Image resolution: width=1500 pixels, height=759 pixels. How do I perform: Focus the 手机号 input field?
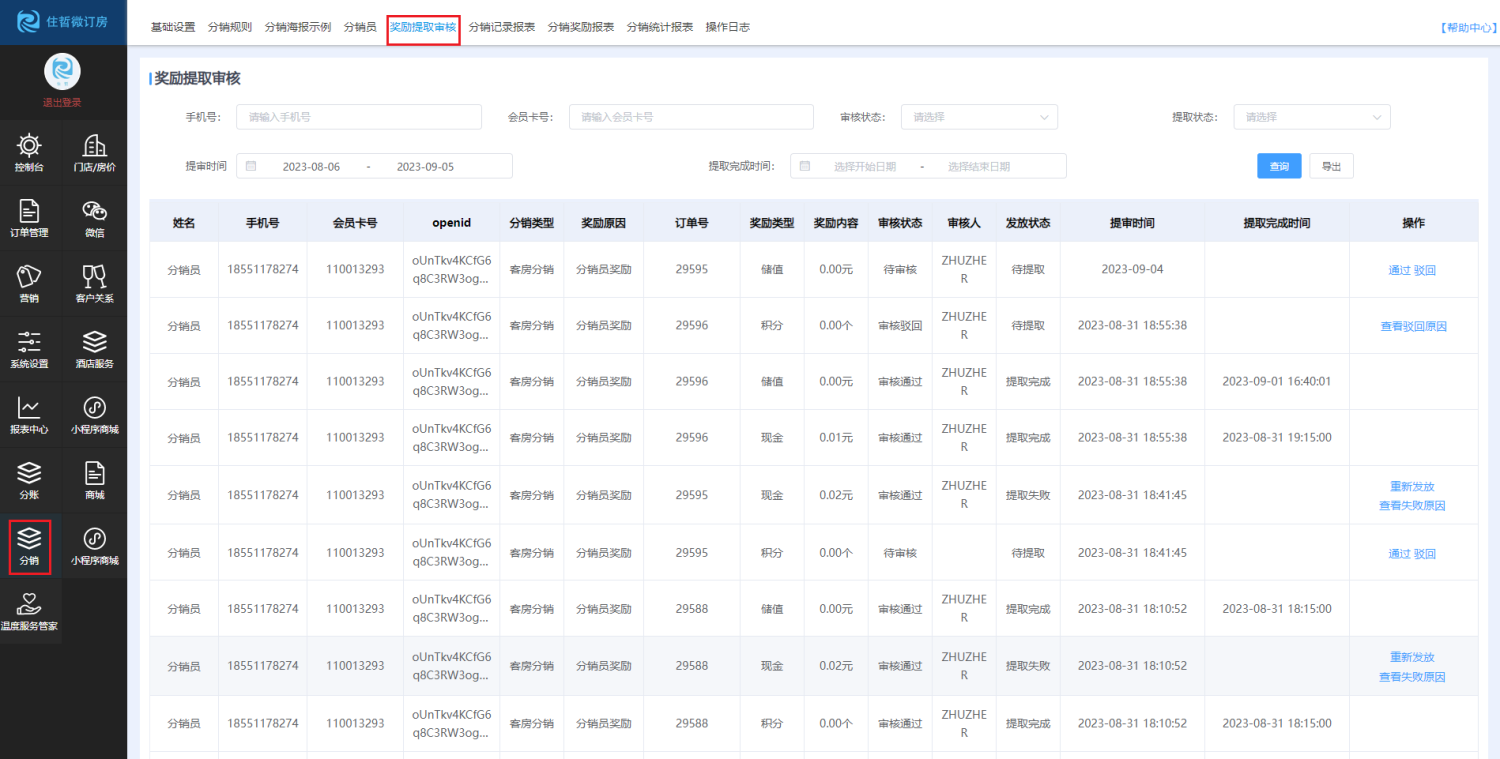pyautogui.click(x=359, y=117)
